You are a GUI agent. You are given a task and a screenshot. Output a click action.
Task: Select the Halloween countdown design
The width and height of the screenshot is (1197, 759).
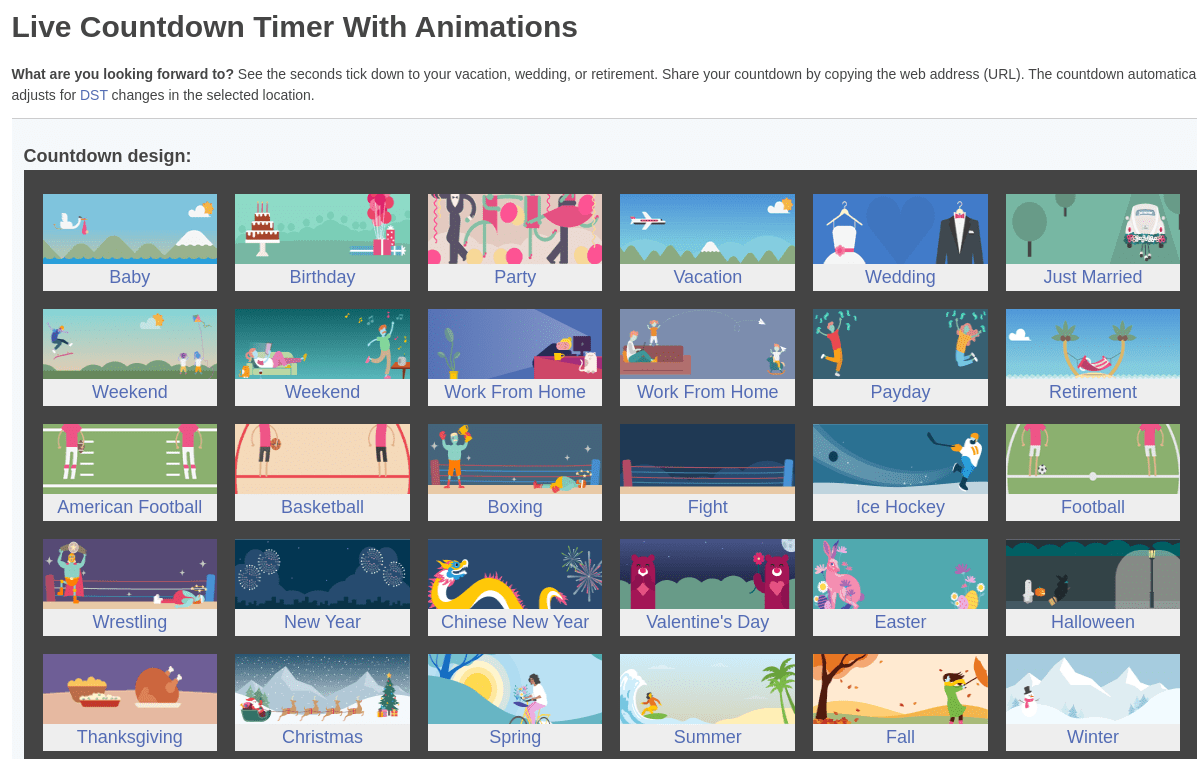(x=1092, y=587)
